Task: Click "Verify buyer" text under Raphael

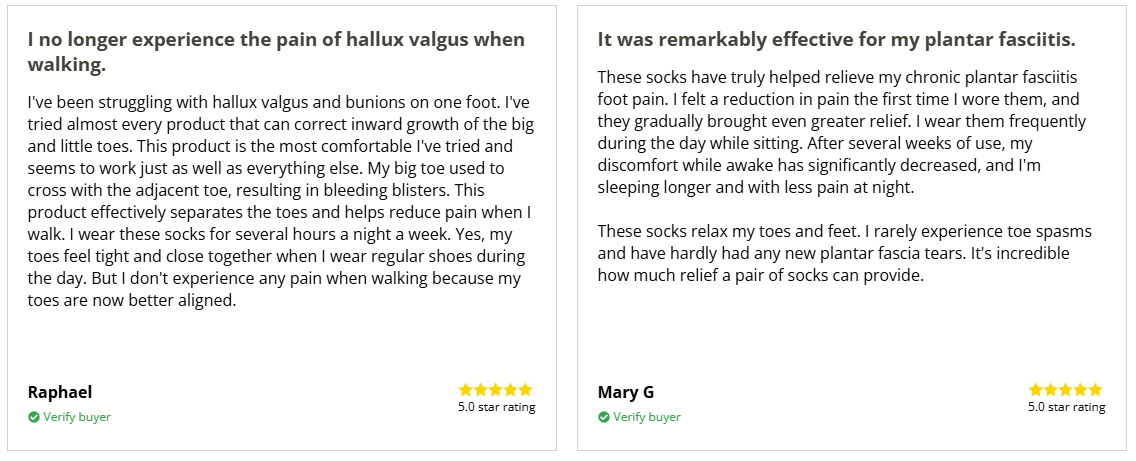Action: (x=77, y=417)
